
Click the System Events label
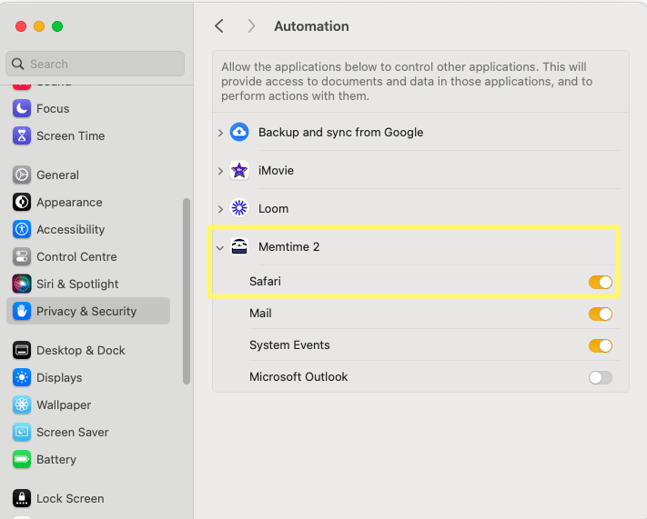click(289, 345)
